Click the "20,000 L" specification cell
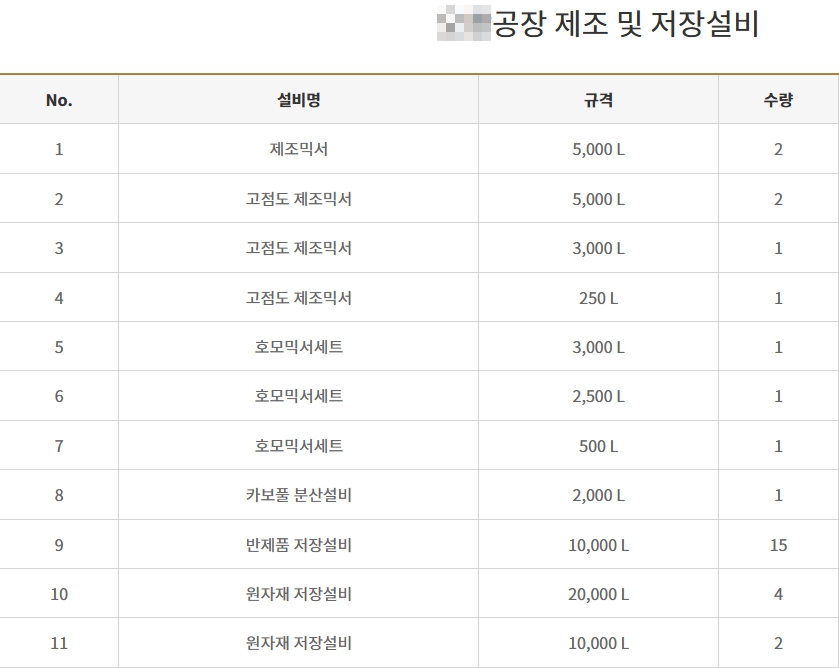Image resolution: width=839 pixels, height=668 pixels. (598, 594)
